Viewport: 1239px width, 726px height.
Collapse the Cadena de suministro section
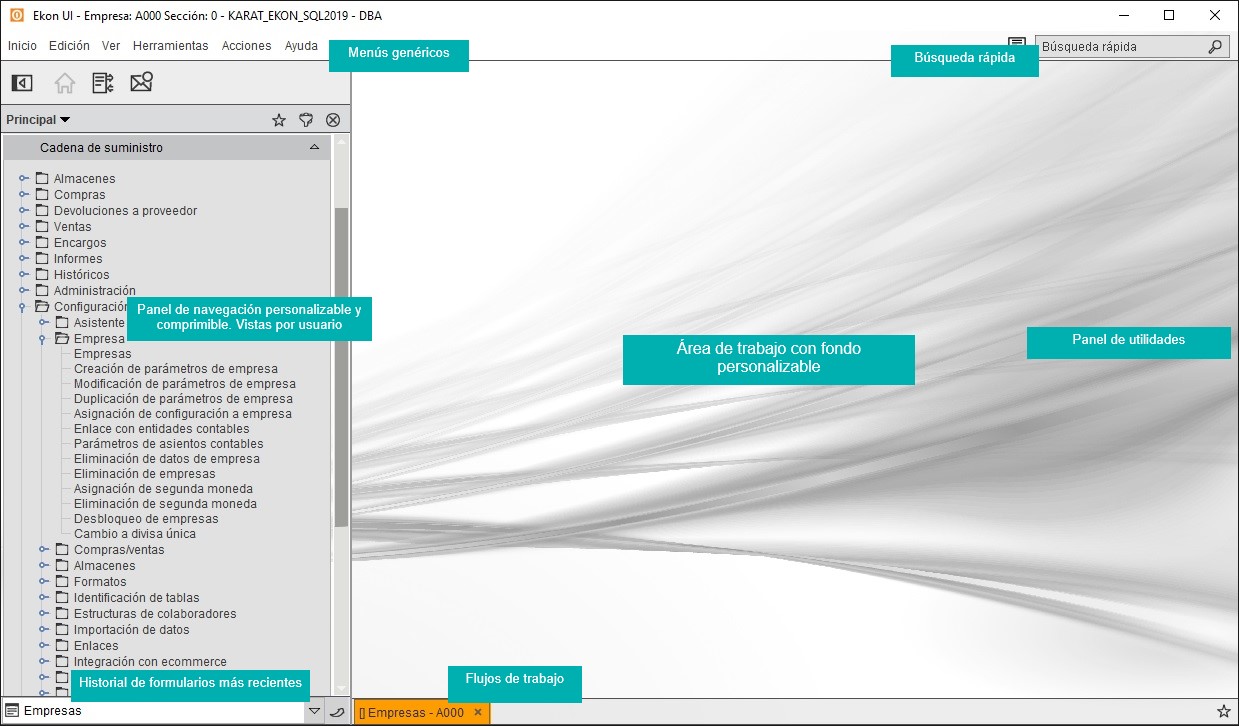tap(314, 147)
